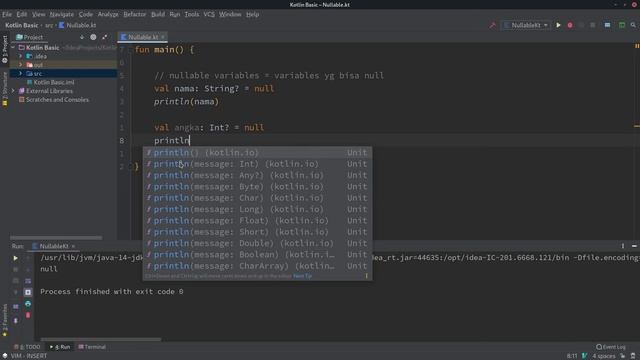Open the Tools menu

pyautogui.click(x=191, y=14)
